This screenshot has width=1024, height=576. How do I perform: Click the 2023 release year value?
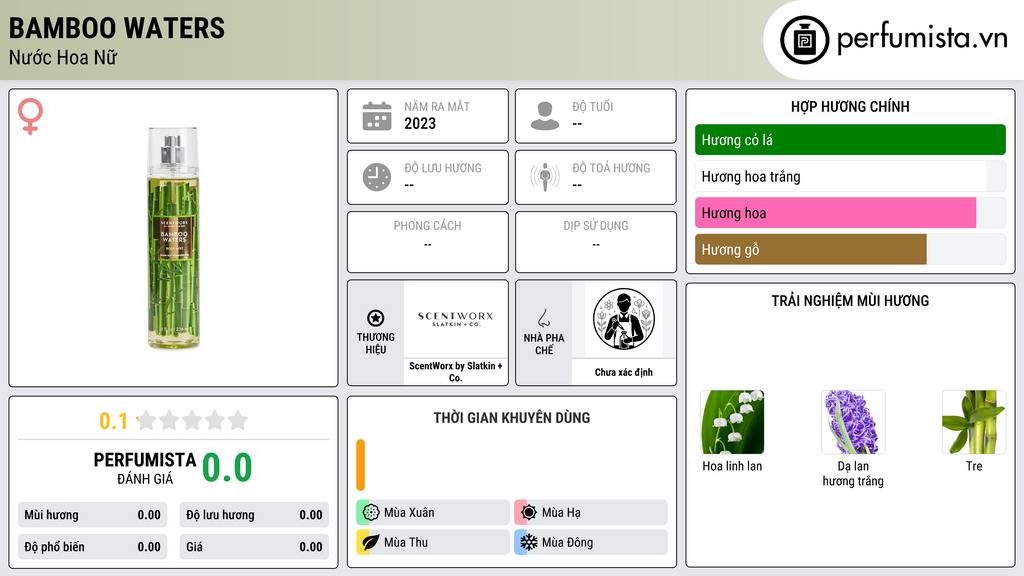tap(420, 123)
